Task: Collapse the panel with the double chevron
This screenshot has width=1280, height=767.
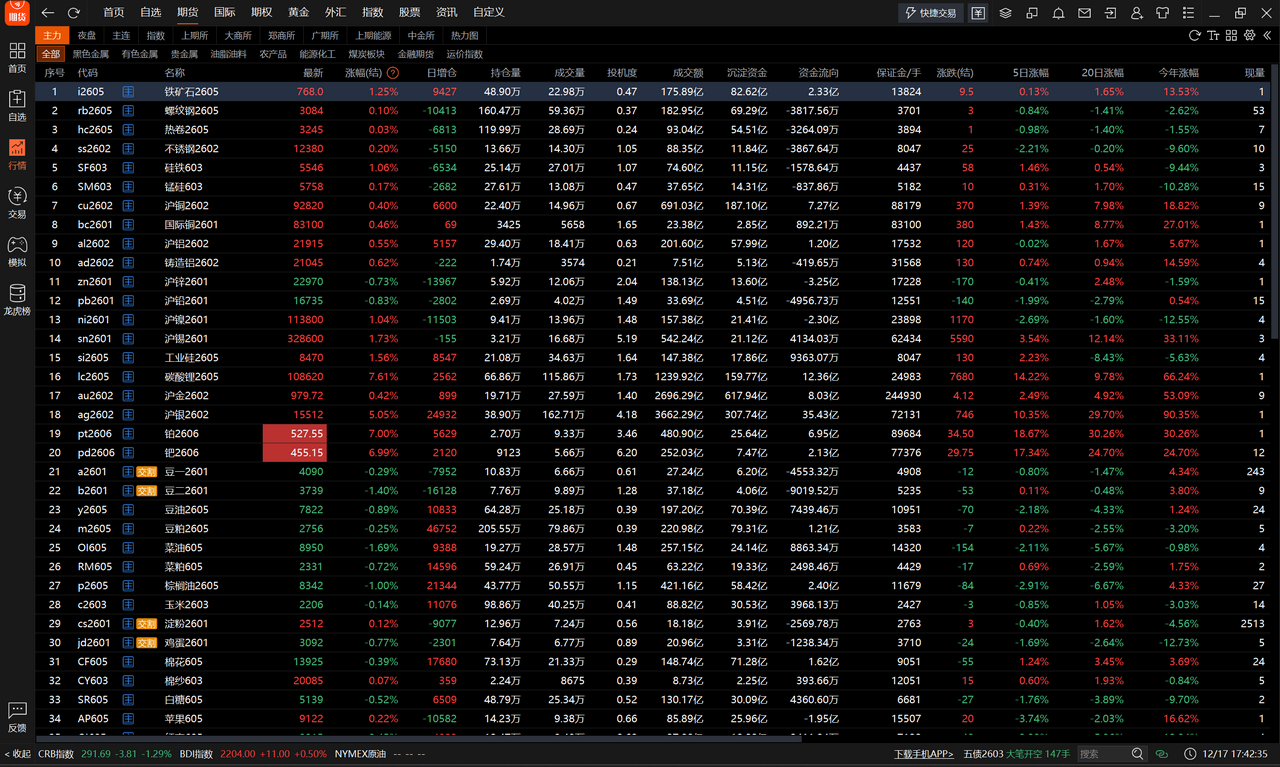Action: click(x=1268, y=35)
